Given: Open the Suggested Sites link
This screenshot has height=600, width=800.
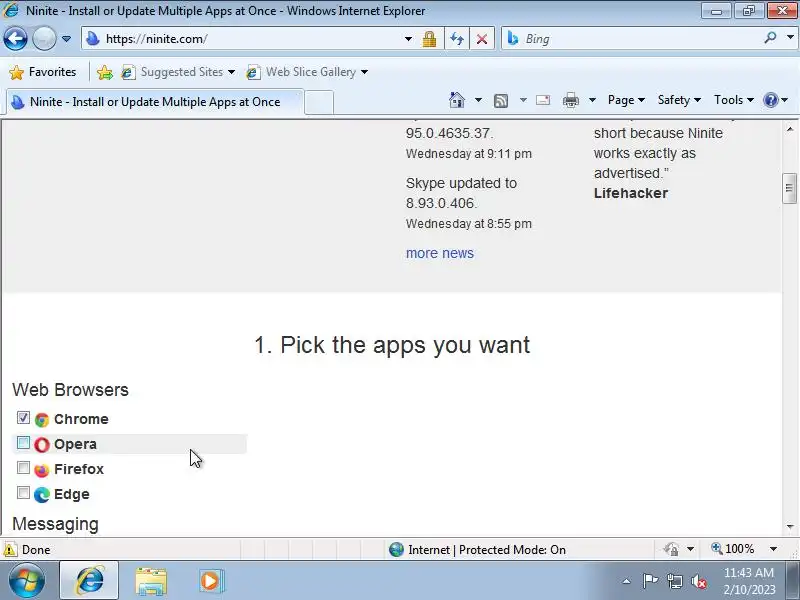Looking at the screenshot, I should (x=178, y=72).
